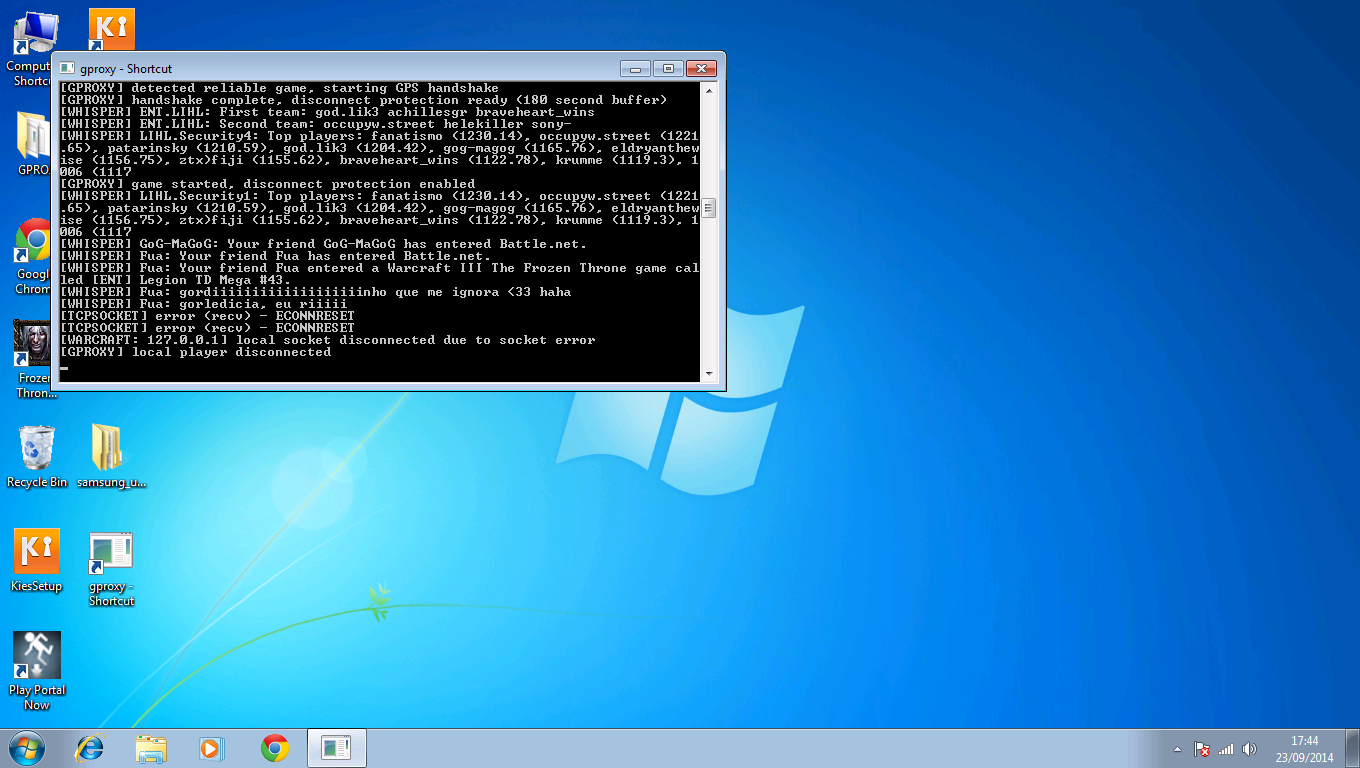Open Windows Media Player taskbar icon

(x=213, y=747)
